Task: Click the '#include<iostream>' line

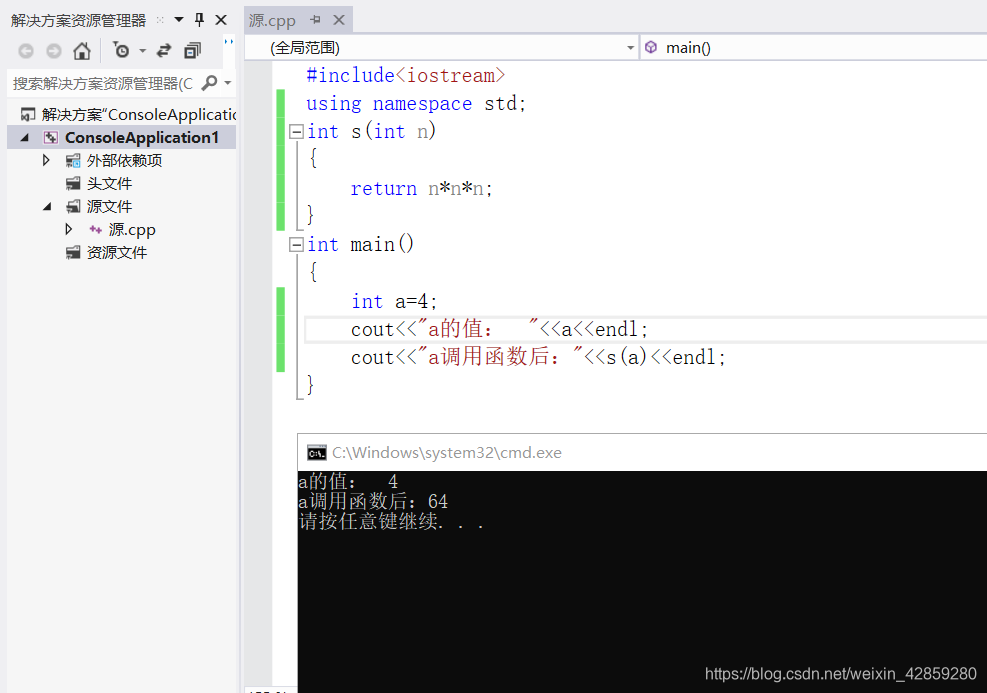Action: [405, 76]
